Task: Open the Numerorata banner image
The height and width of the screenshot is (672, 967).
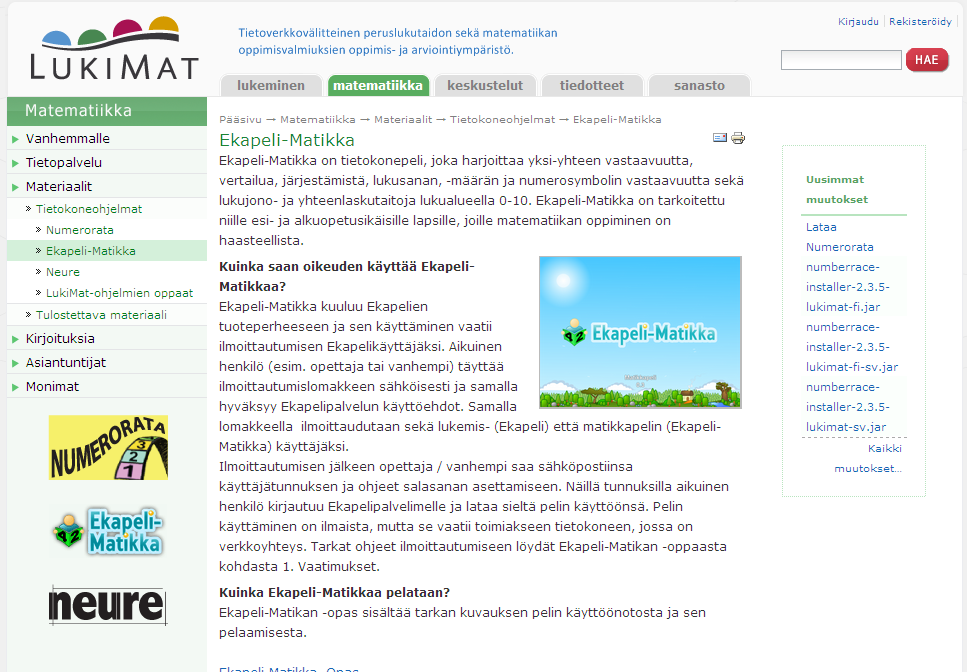Action: click(x=109, y=448)
